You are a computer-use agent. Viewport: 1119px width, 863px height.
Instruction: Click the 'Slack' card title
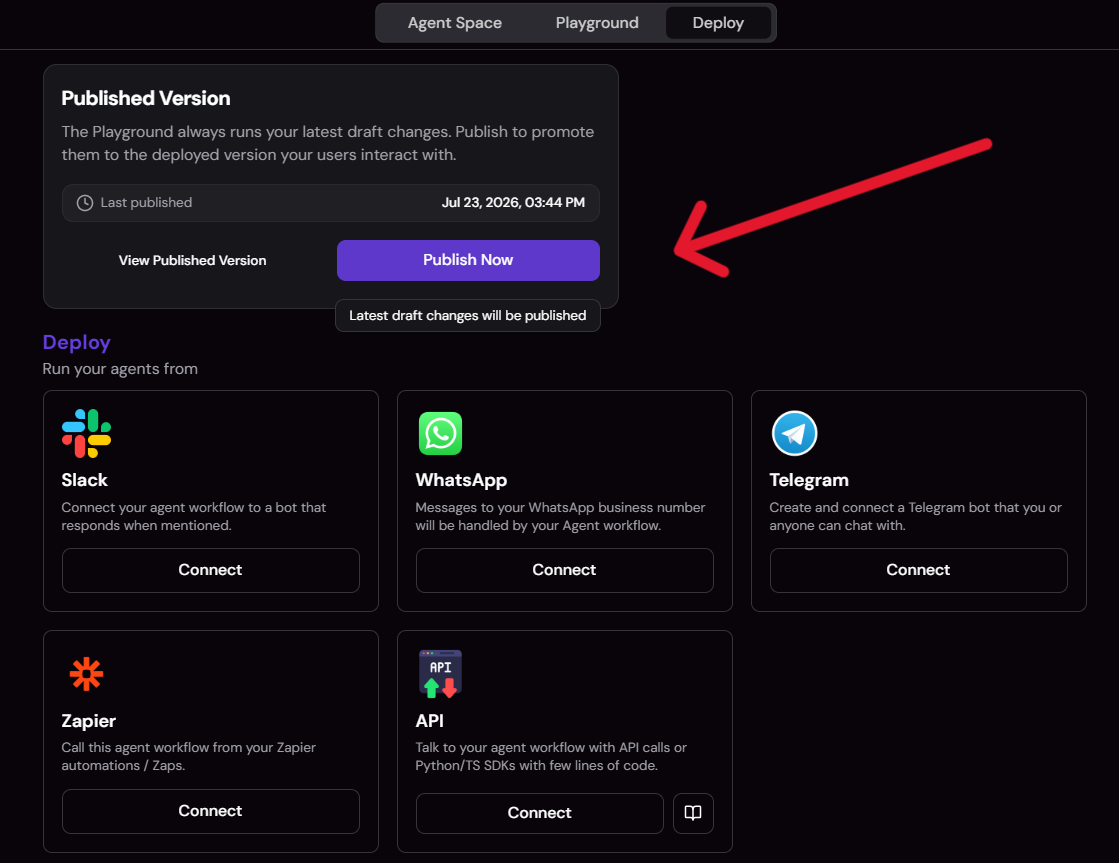(x=84, y=480)
